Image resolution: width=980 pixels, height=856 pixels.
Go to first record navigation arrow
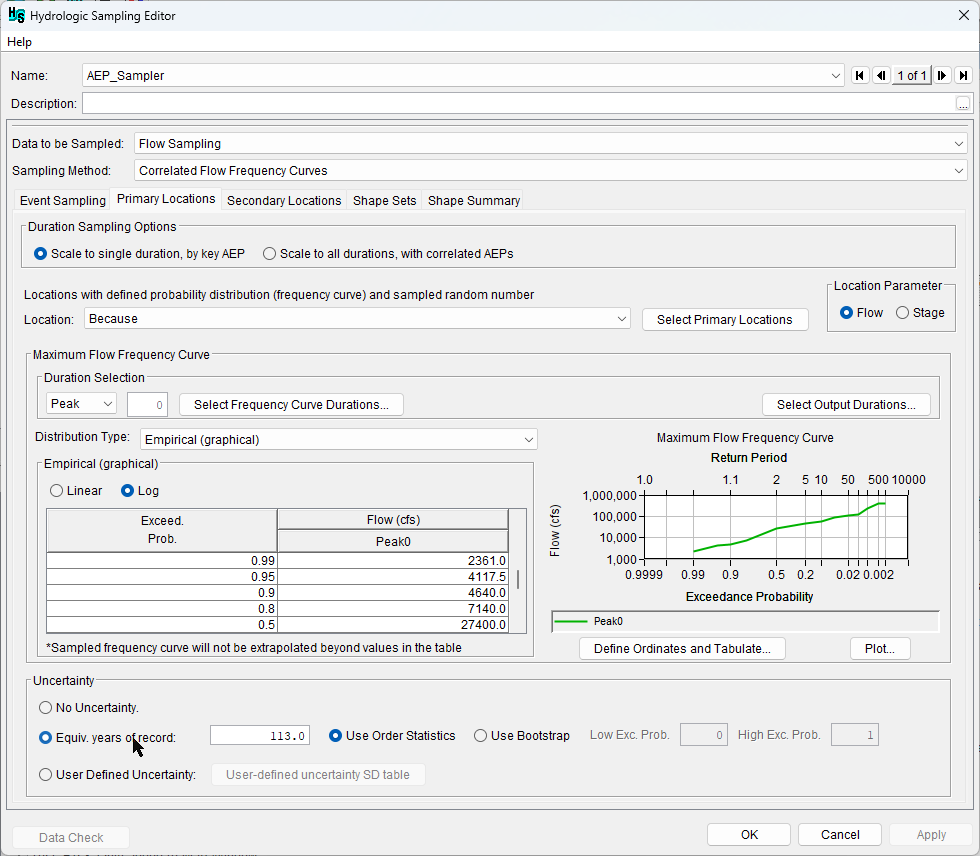[x=860, y=75]
